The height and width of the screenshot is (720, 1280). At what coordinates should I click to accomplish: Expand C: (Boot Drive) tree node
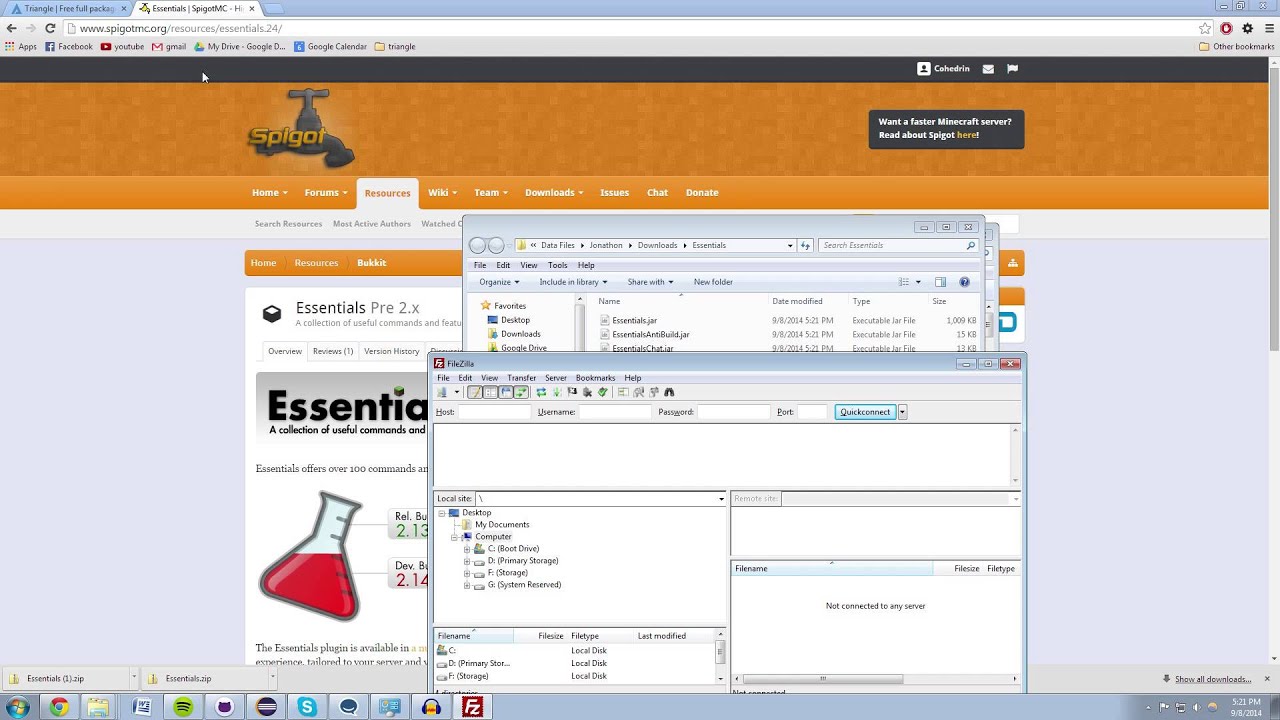pos(467,549)
